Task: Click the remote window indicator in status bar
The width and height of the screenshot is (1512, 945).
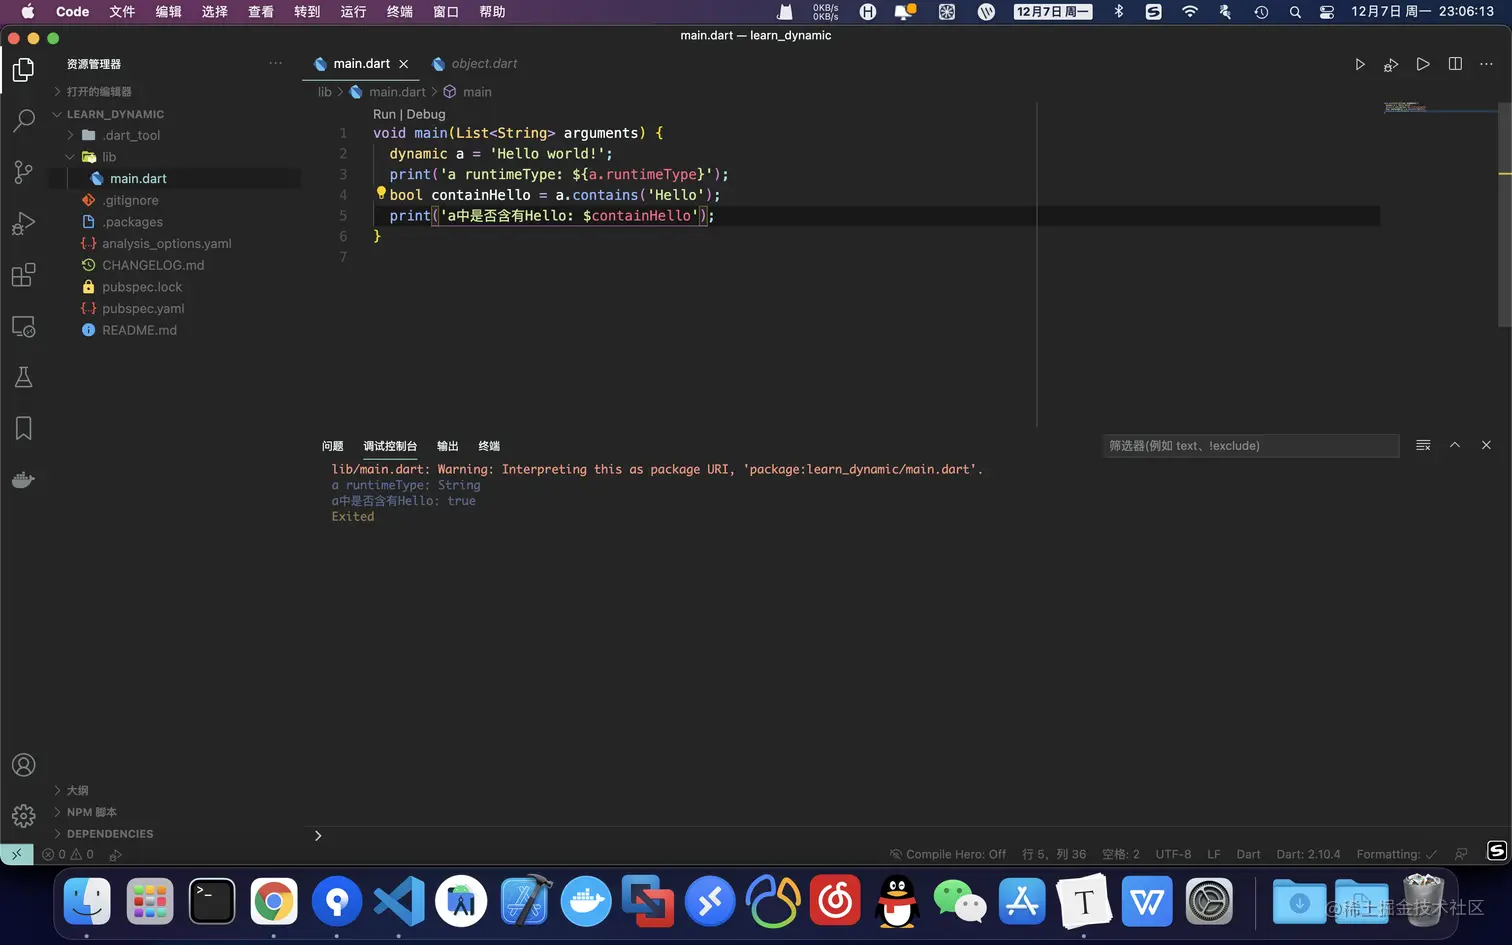Action: (x=17, y=854)
